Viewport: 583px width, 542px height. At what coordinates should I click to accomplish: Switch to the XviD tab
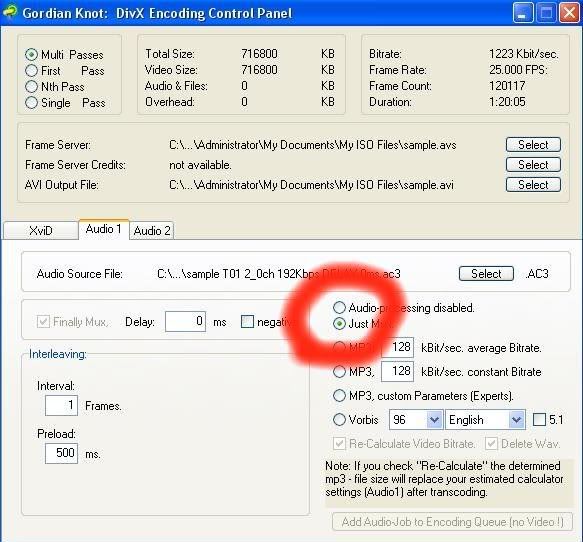point(41,230)
